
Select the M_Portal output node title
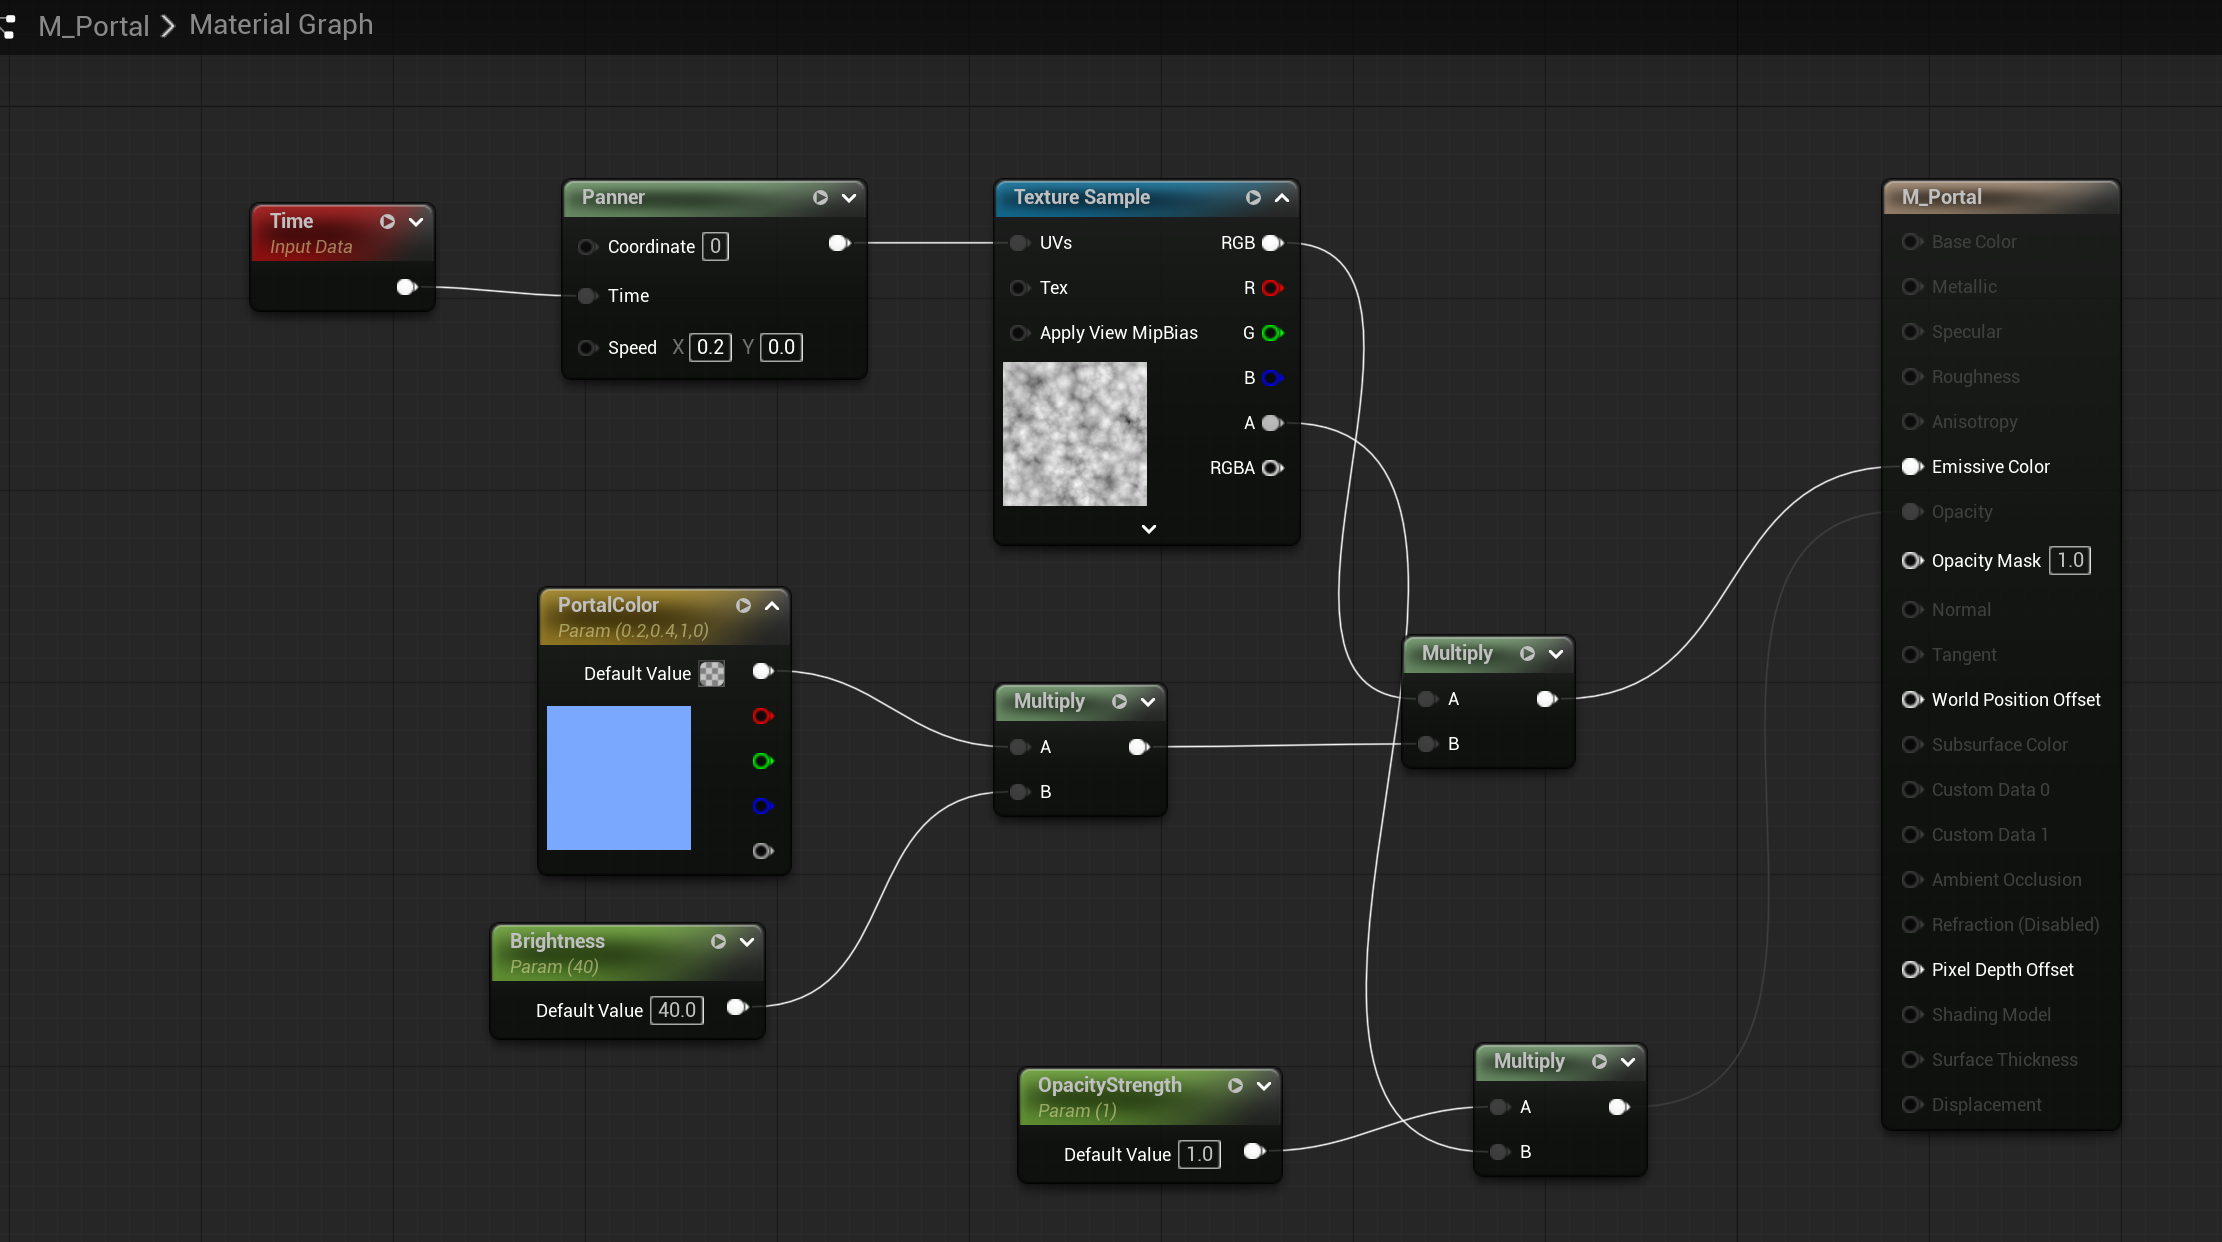1941,197
